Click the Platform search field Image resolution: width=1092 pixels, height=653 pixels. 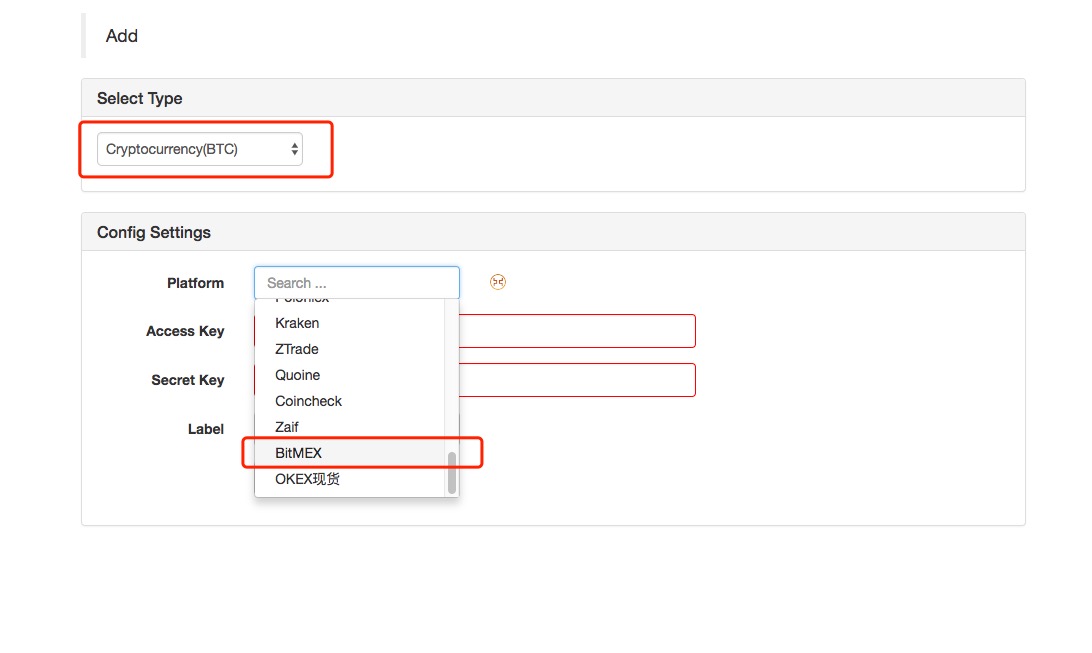pos(357,283)
